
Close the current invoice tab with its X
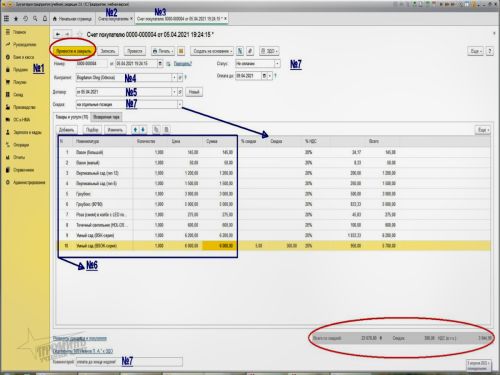(226, 19)
